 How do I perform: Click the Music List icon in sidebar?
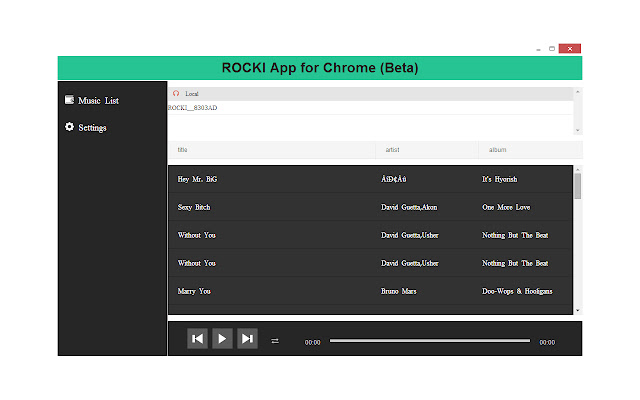[x=69, y=100]
